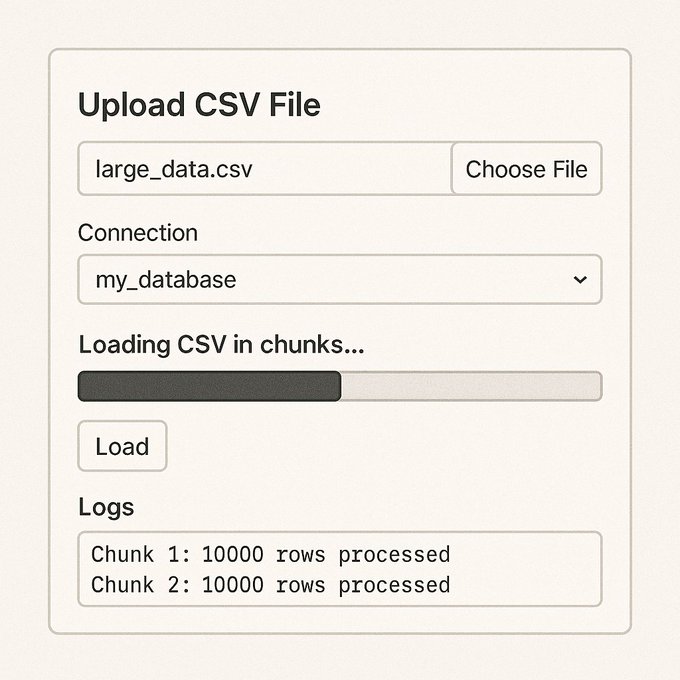Click the large_data.csv filename text
680x680 pixels.
[x=174, y=170]
